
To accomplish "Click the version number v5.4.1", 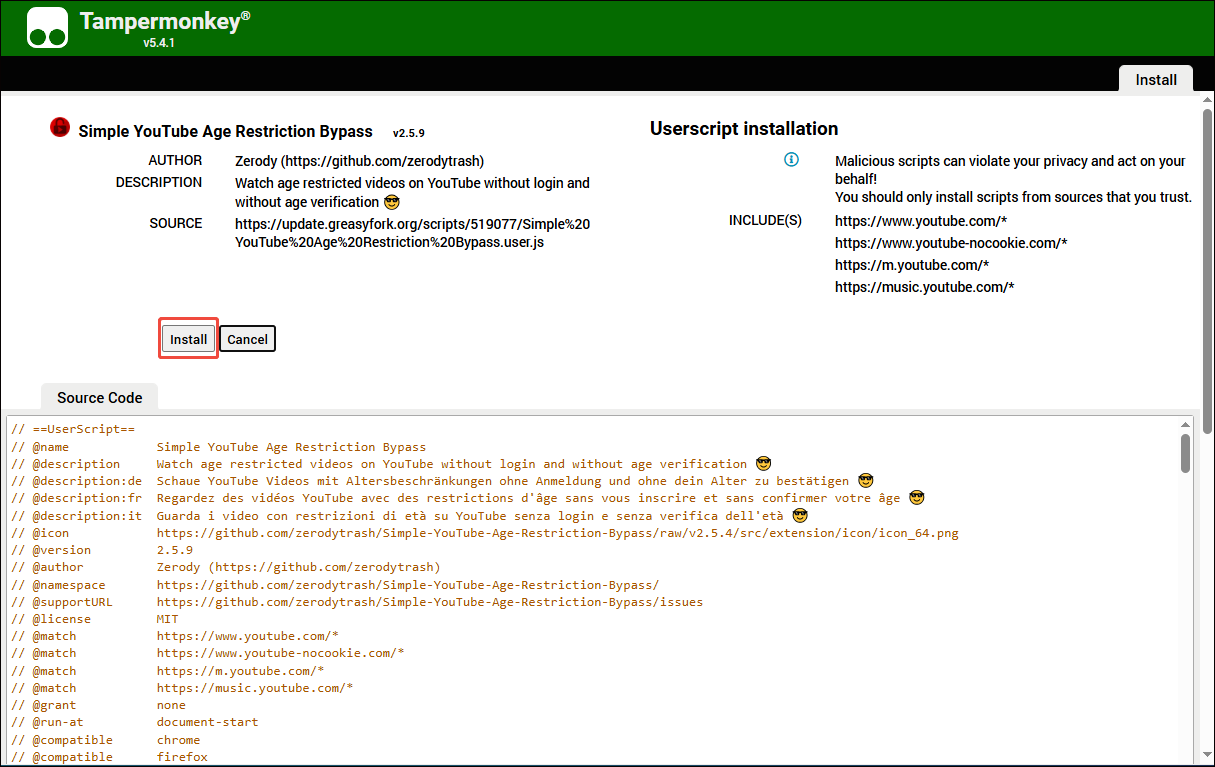I will [x=159, y=43].
